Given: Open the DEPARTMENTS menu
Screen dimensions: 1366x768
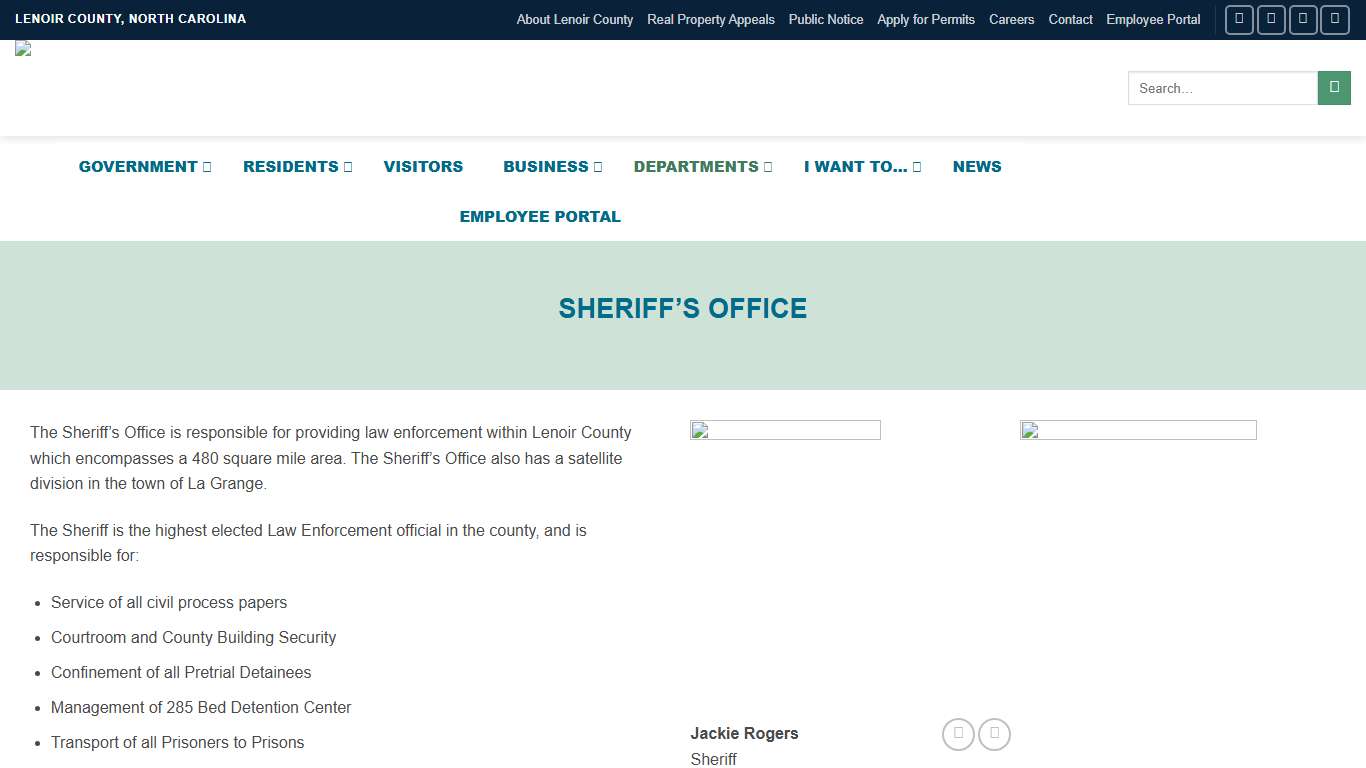Looking at the screenshot, I should tap(696, 166).
